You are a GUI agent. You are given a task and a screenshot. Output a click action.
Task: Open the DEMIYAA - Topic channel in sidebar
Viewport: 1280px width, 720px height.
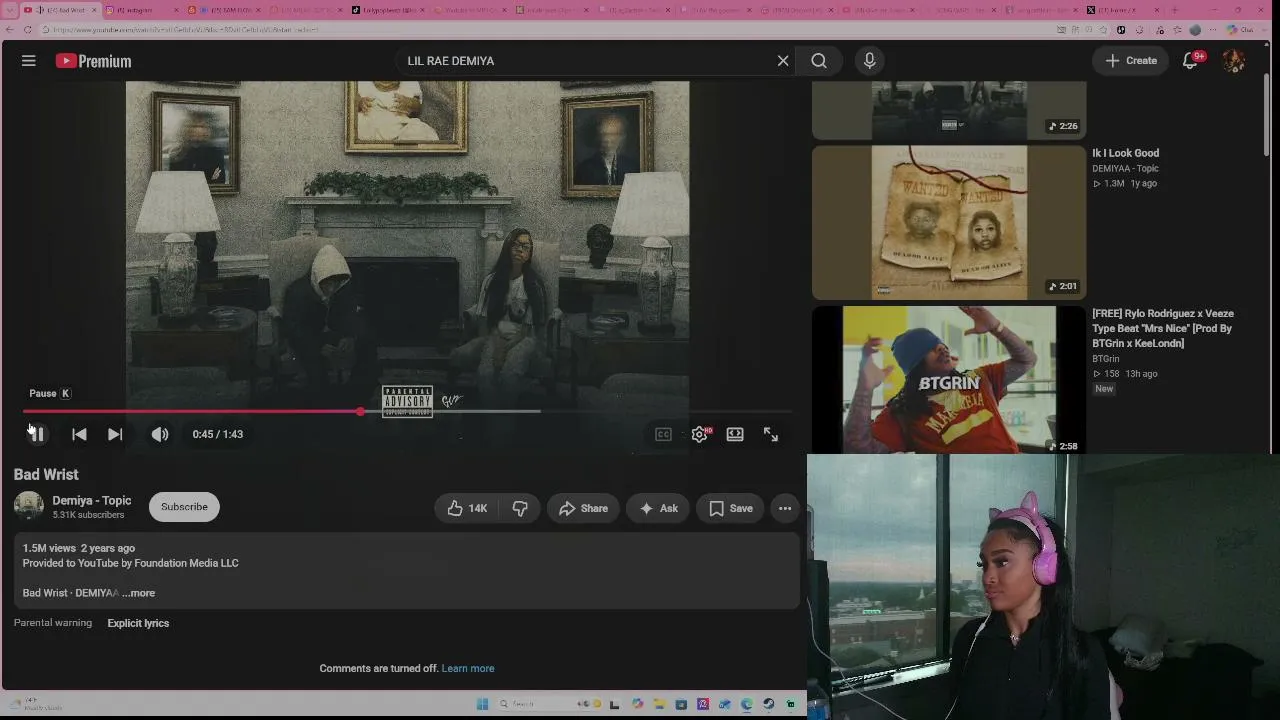click(x=1126, y=169)
